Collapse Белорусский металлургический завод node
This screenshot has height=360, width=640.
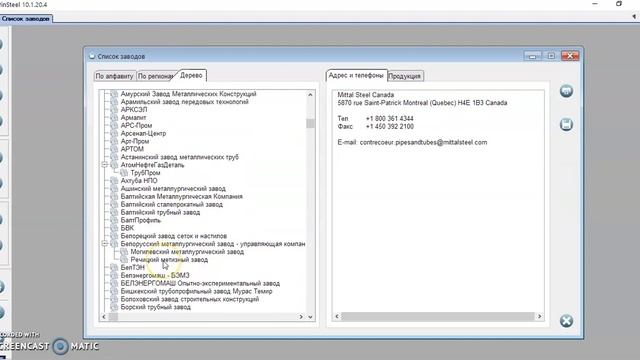(104, 244)
